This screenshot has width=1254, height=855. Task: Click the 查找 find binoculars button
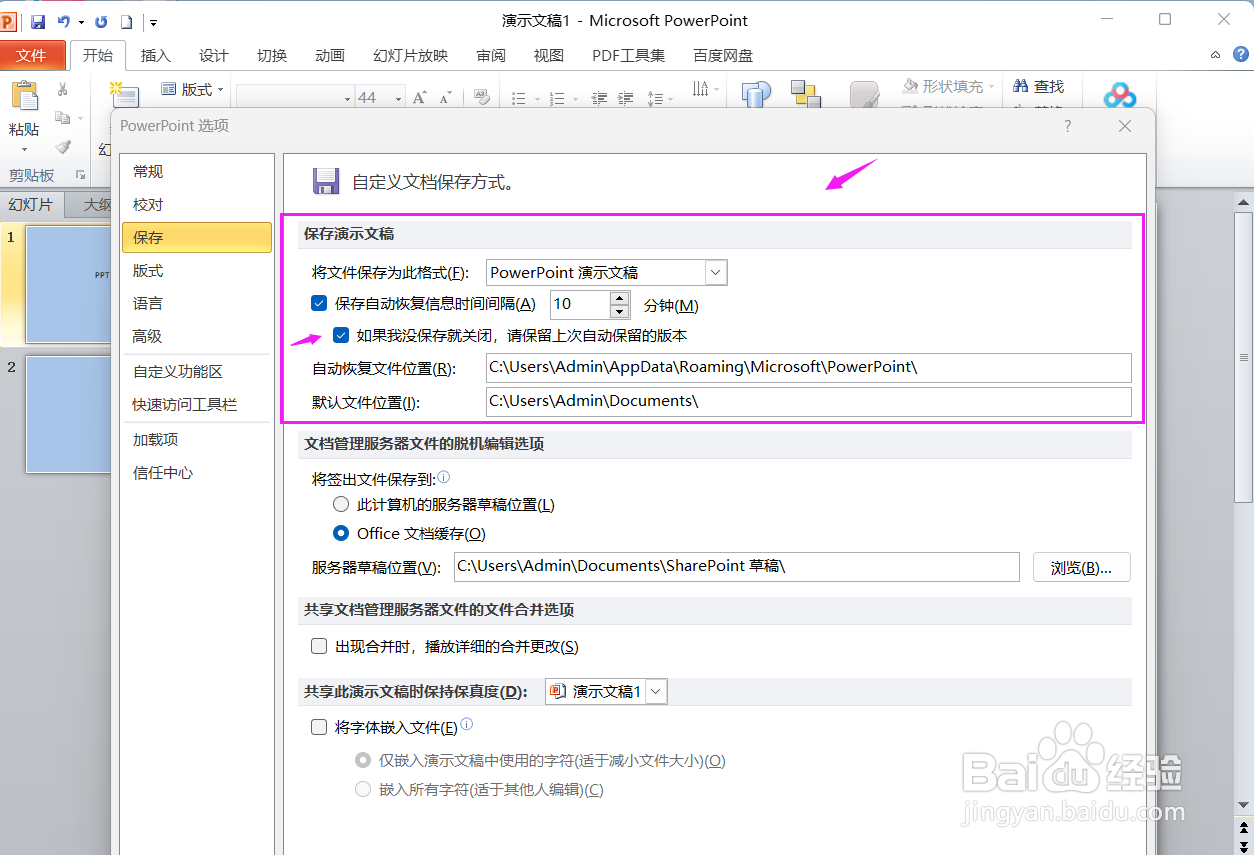pyautogui.click(x=1038, y=87)
